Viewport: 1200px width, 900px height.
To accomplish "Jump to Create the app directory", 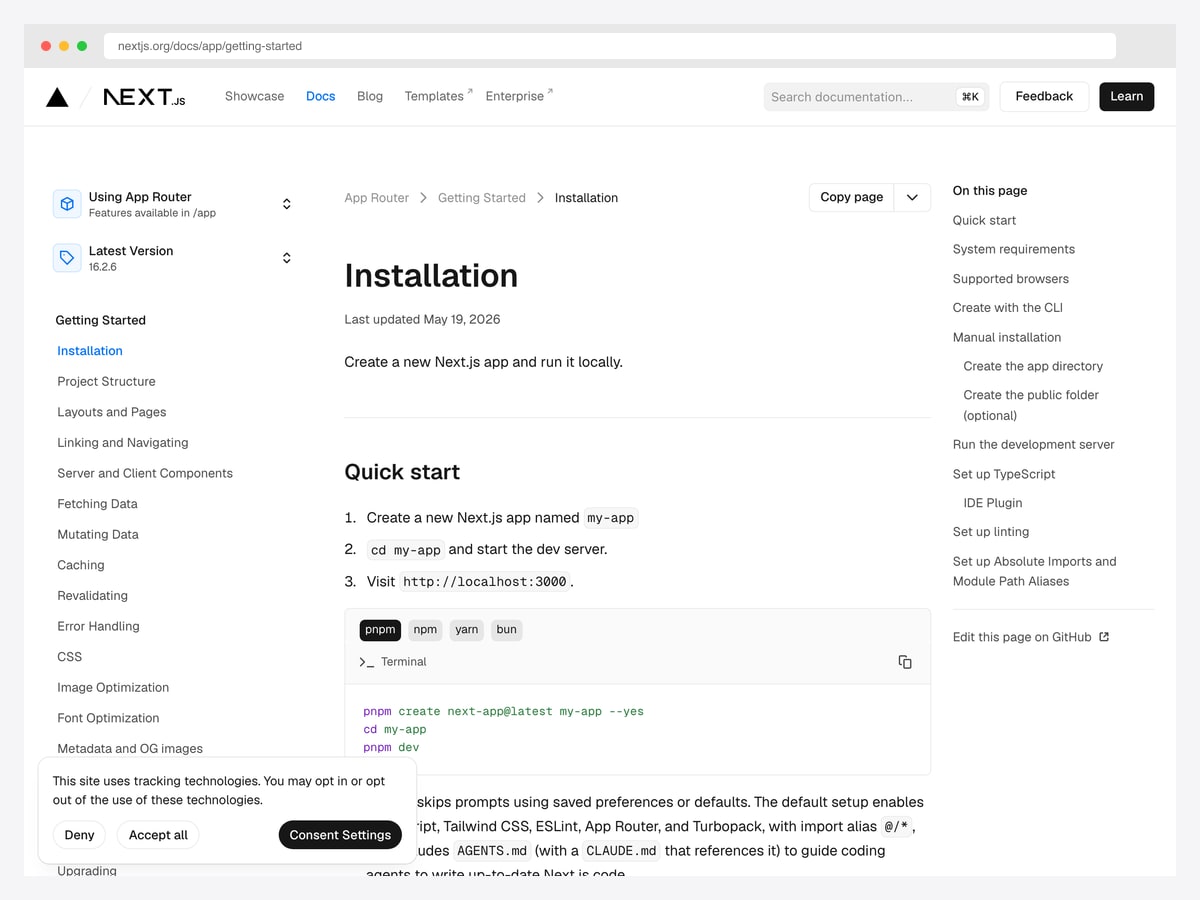I will tap(1033, 366).
